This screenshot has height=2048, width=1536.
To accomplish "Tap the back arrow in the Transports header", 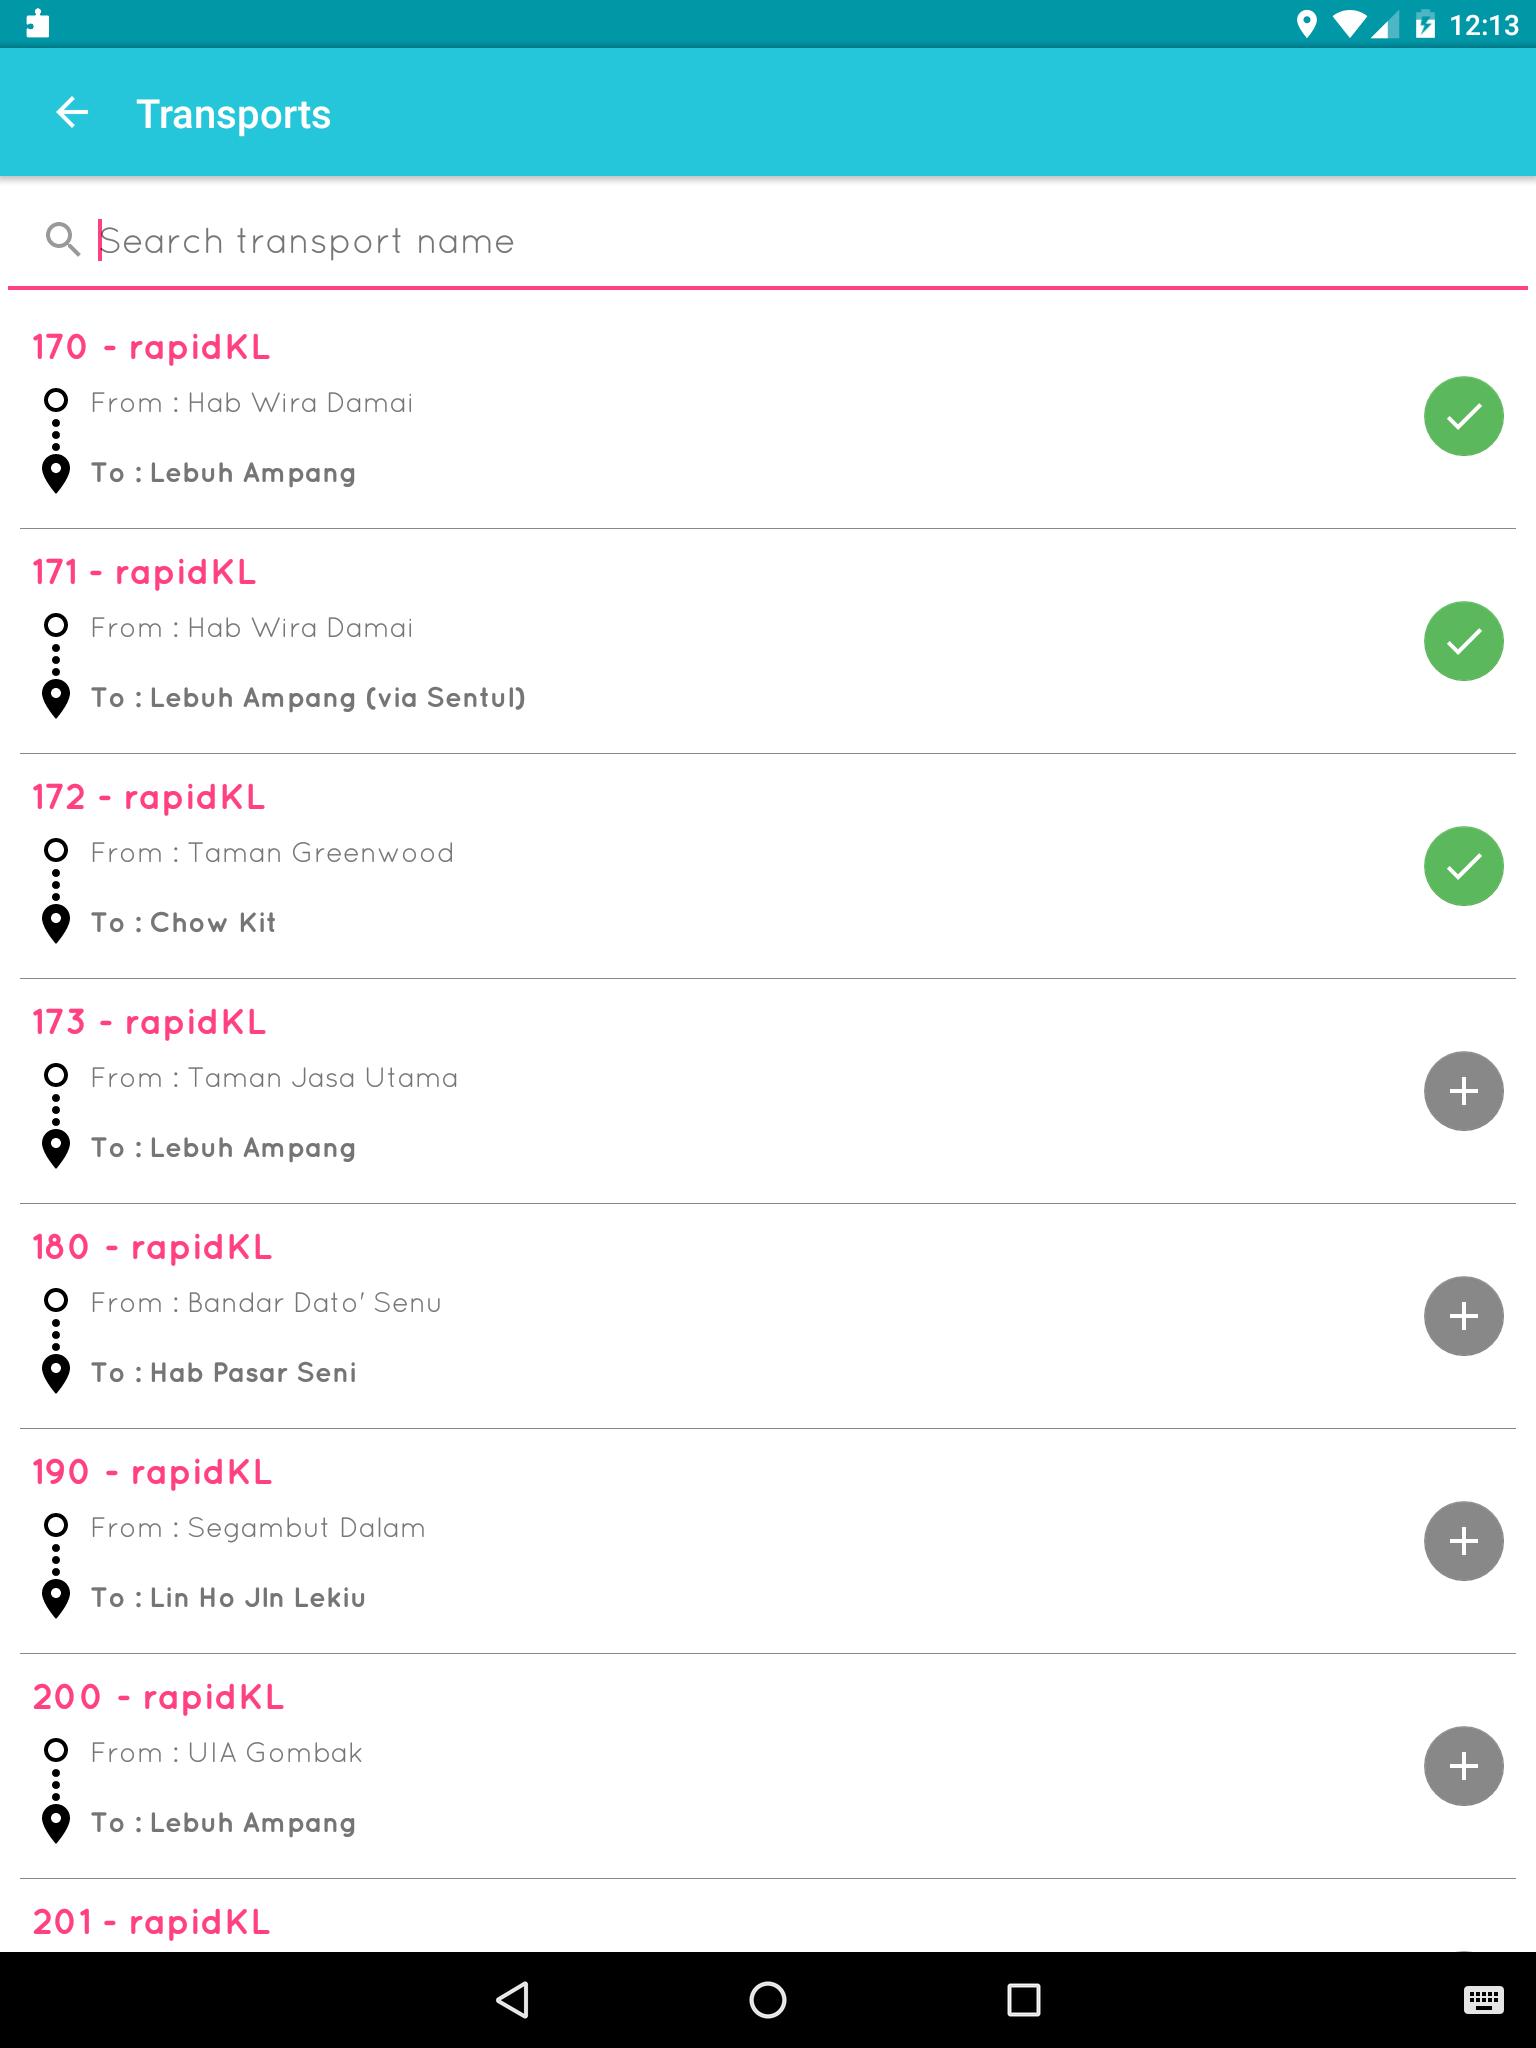I will (x=72, y=113).
